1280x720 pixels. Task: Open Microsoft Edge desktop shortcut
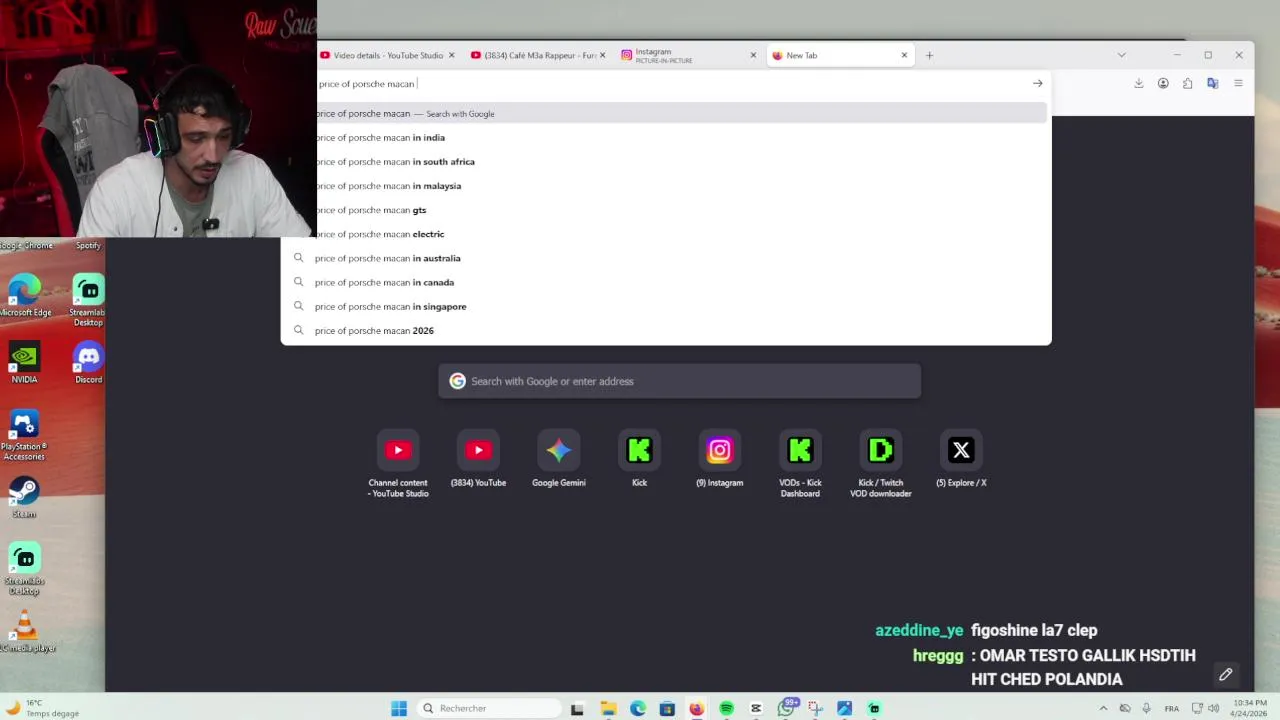(25, 296)
